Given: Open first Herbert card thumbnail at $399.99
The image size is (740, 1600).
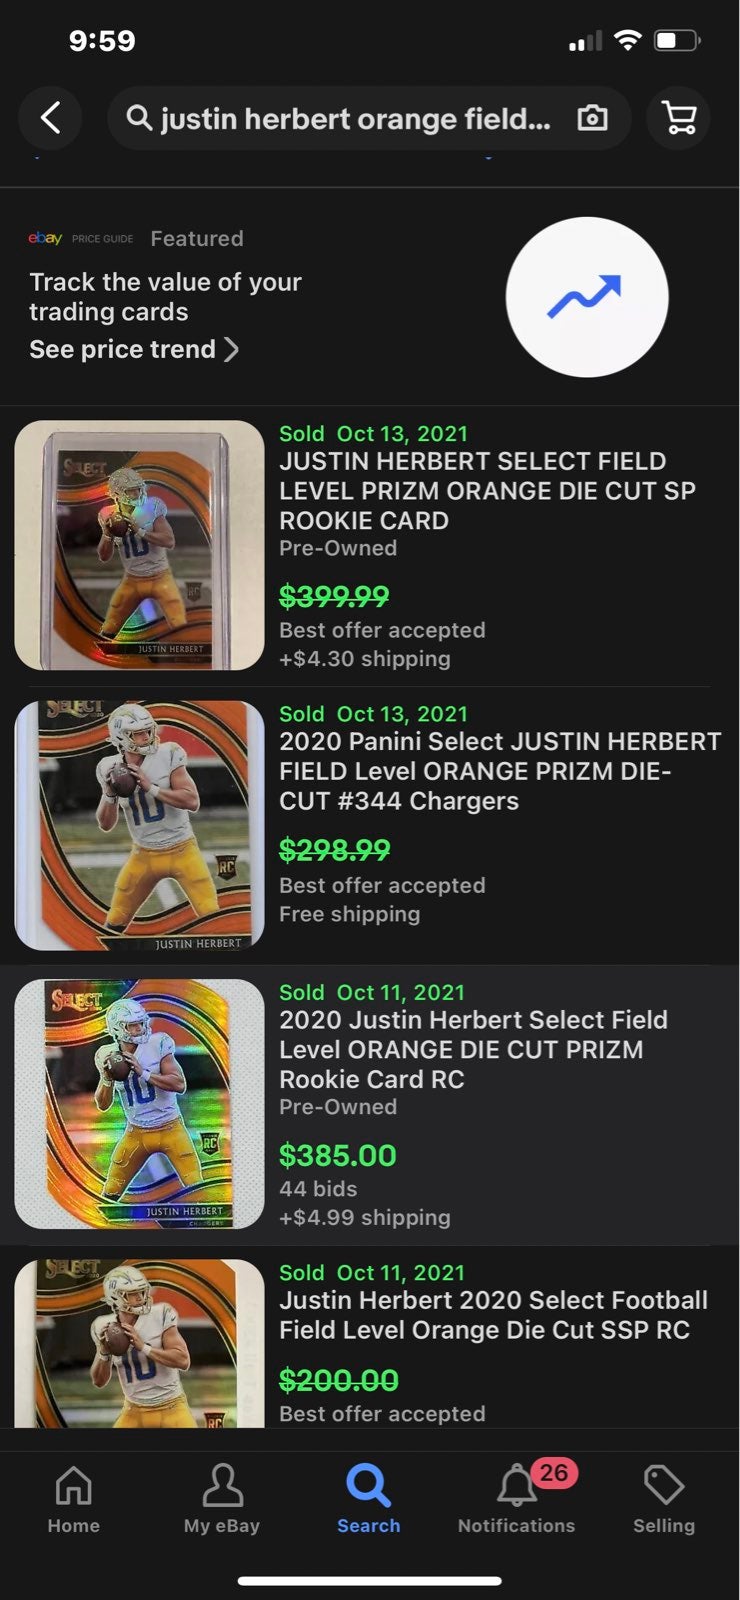Looking at the screenshot, I should click(139, 545).
